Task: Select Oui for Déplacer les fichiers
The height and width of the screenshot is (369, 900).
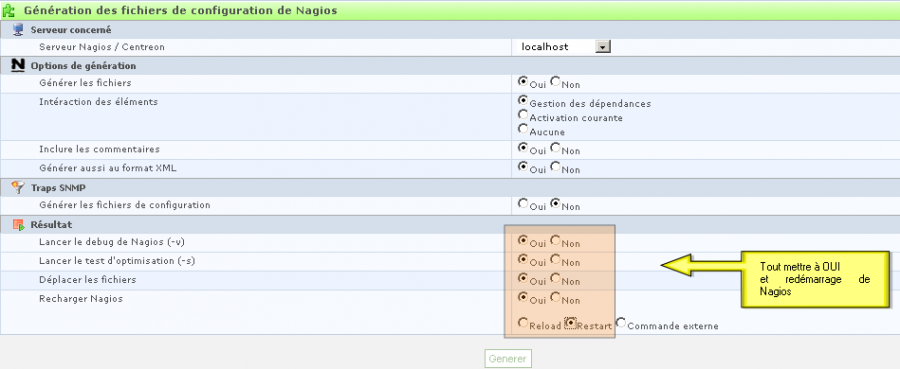Action: [x=522, y=278]
